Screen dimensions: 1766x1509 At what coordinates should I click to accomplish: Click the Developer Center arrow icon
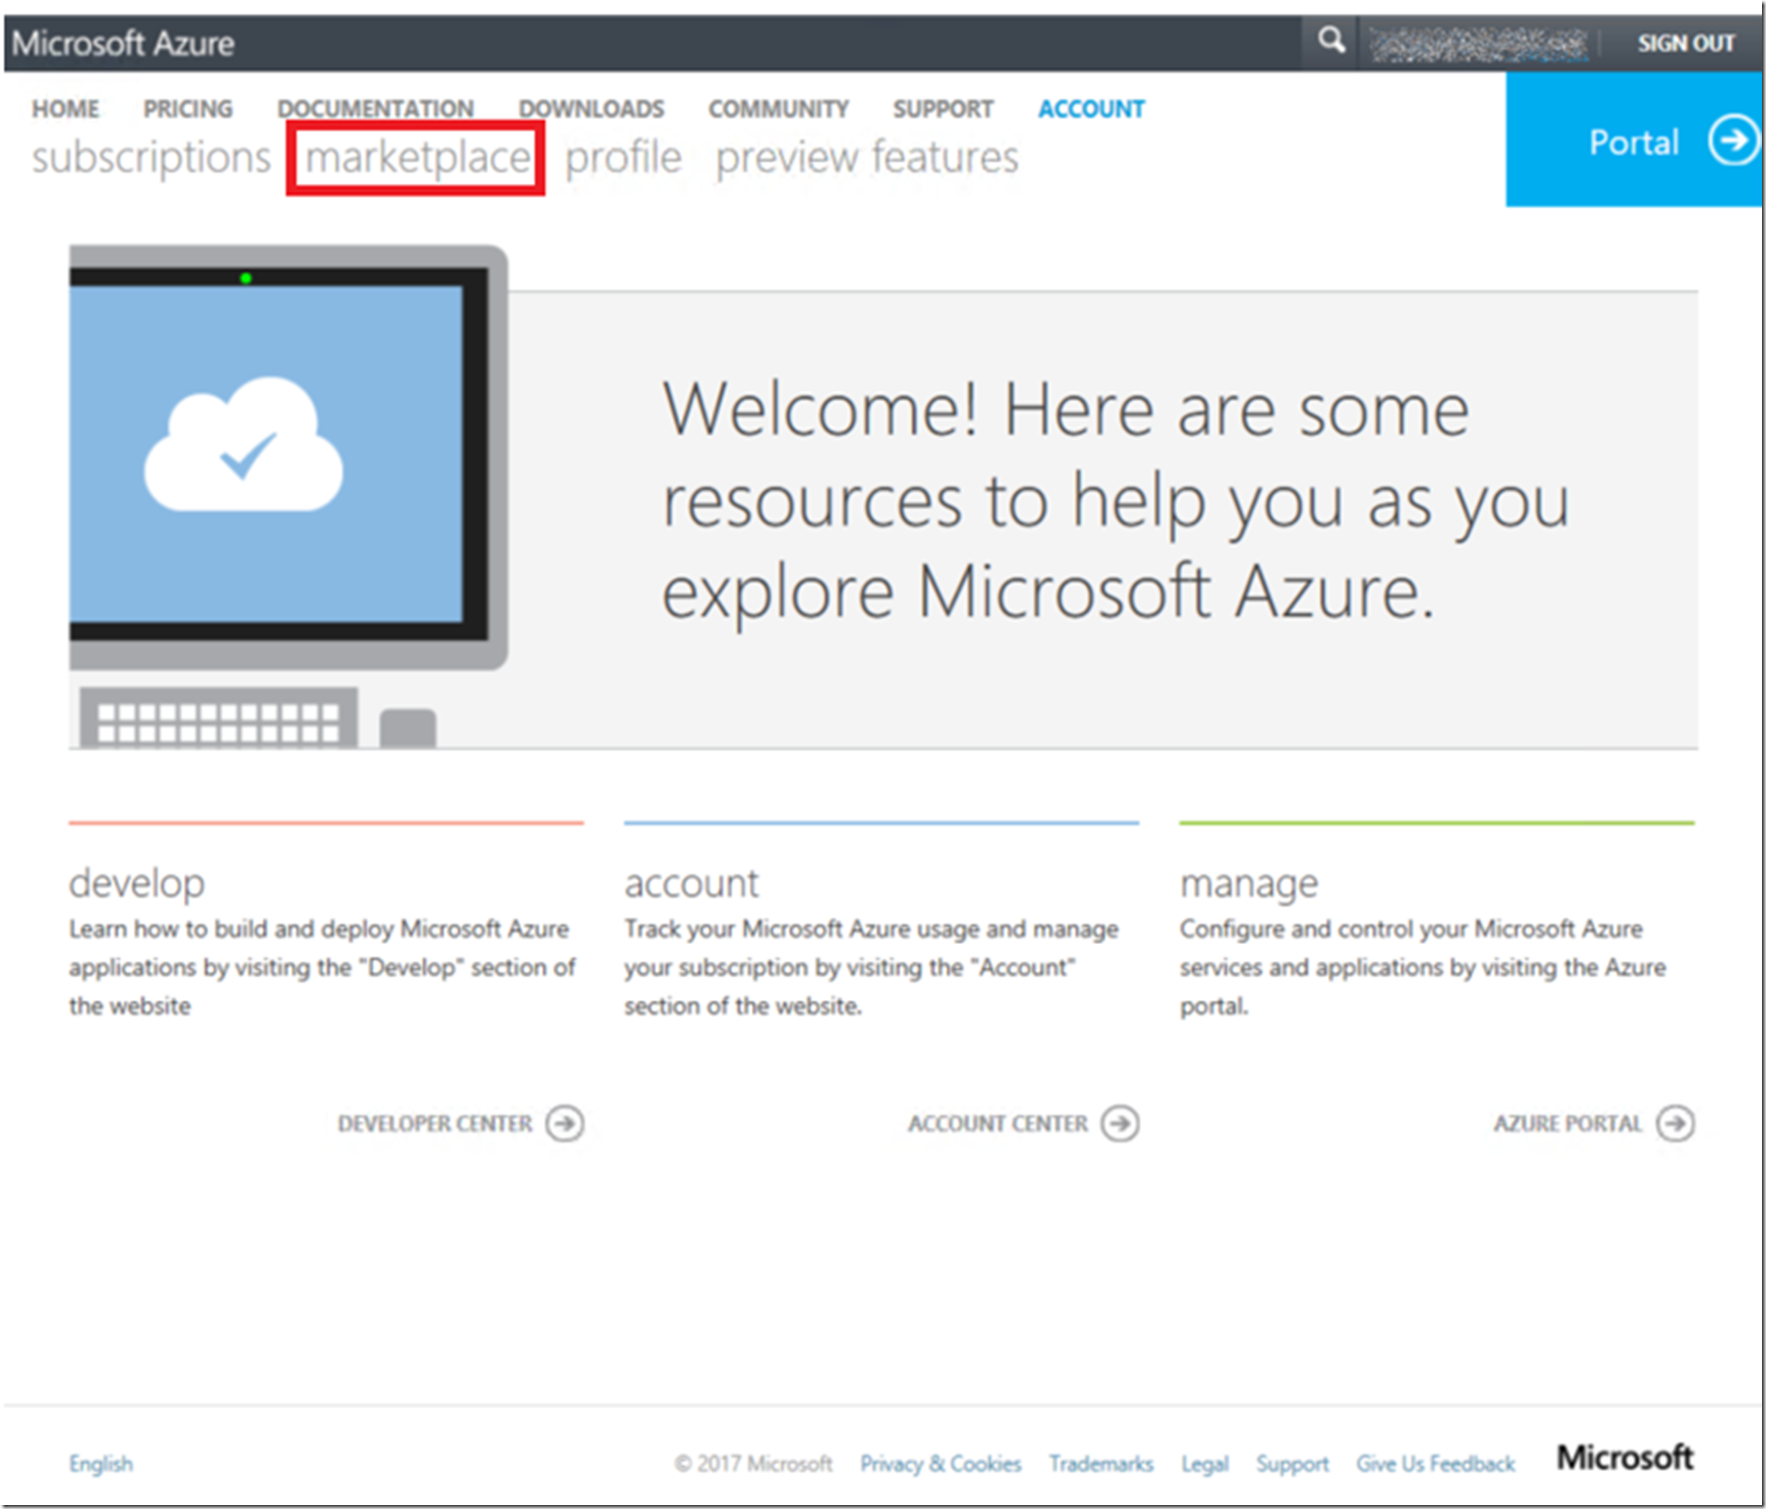point(565,1123)
